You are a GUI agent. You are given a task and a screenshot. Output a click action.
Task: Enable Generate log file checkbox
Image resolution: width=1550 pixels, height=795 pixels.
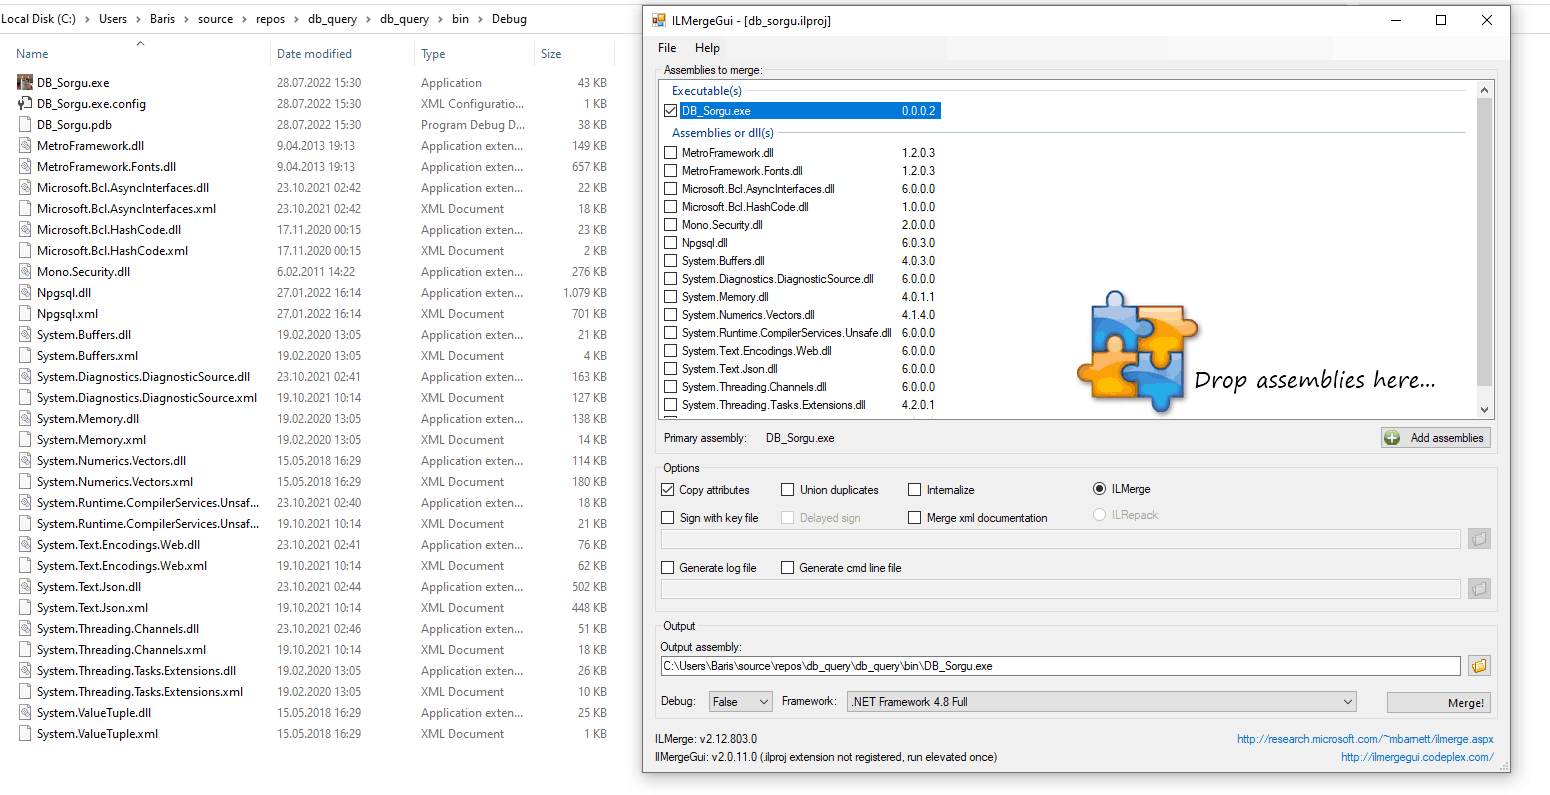[667, 568]
